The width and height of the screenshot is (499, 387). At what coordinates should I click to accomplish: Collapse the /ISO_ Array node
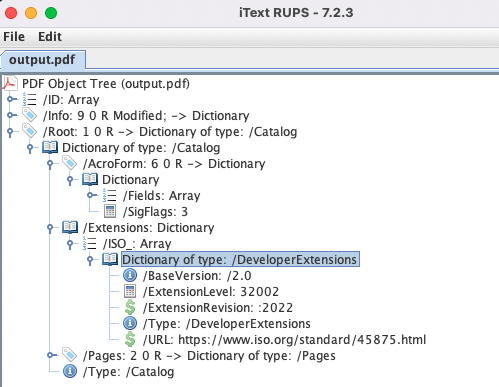click(70, 244)
